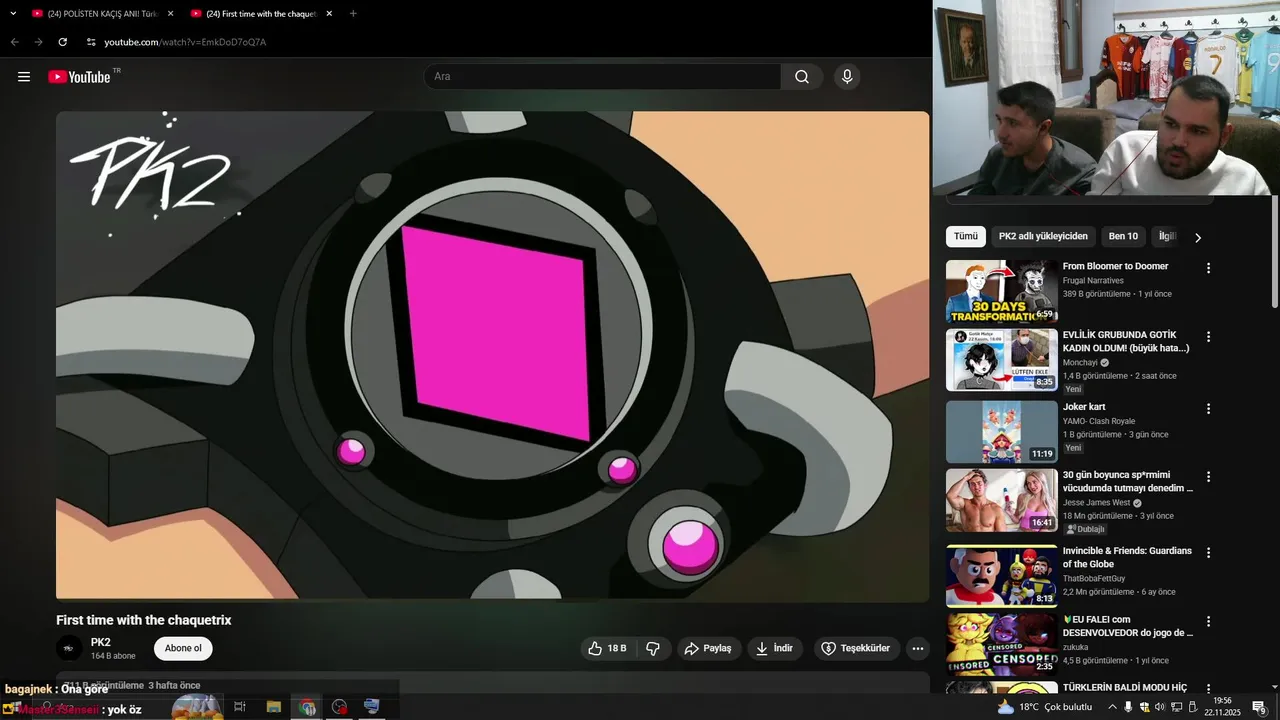
Task: Like the video with 18 B
Action: pos(607,648)
